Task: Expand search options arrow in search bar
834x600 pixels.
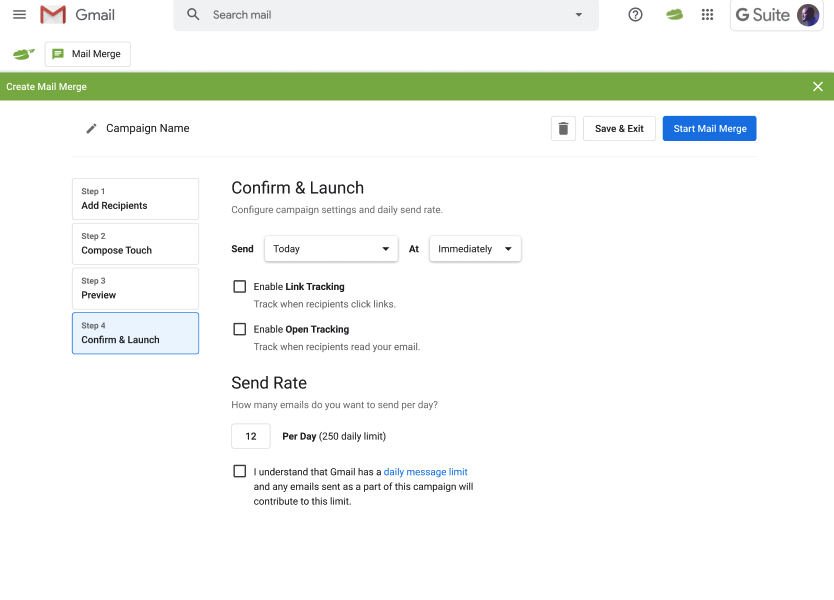Action: [x=578, y=15]
